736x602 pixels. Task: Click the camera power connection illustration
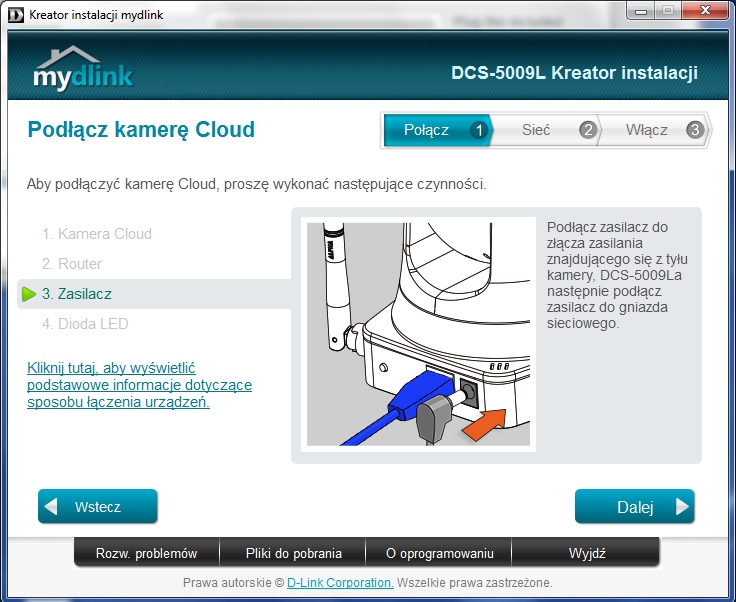418,334
